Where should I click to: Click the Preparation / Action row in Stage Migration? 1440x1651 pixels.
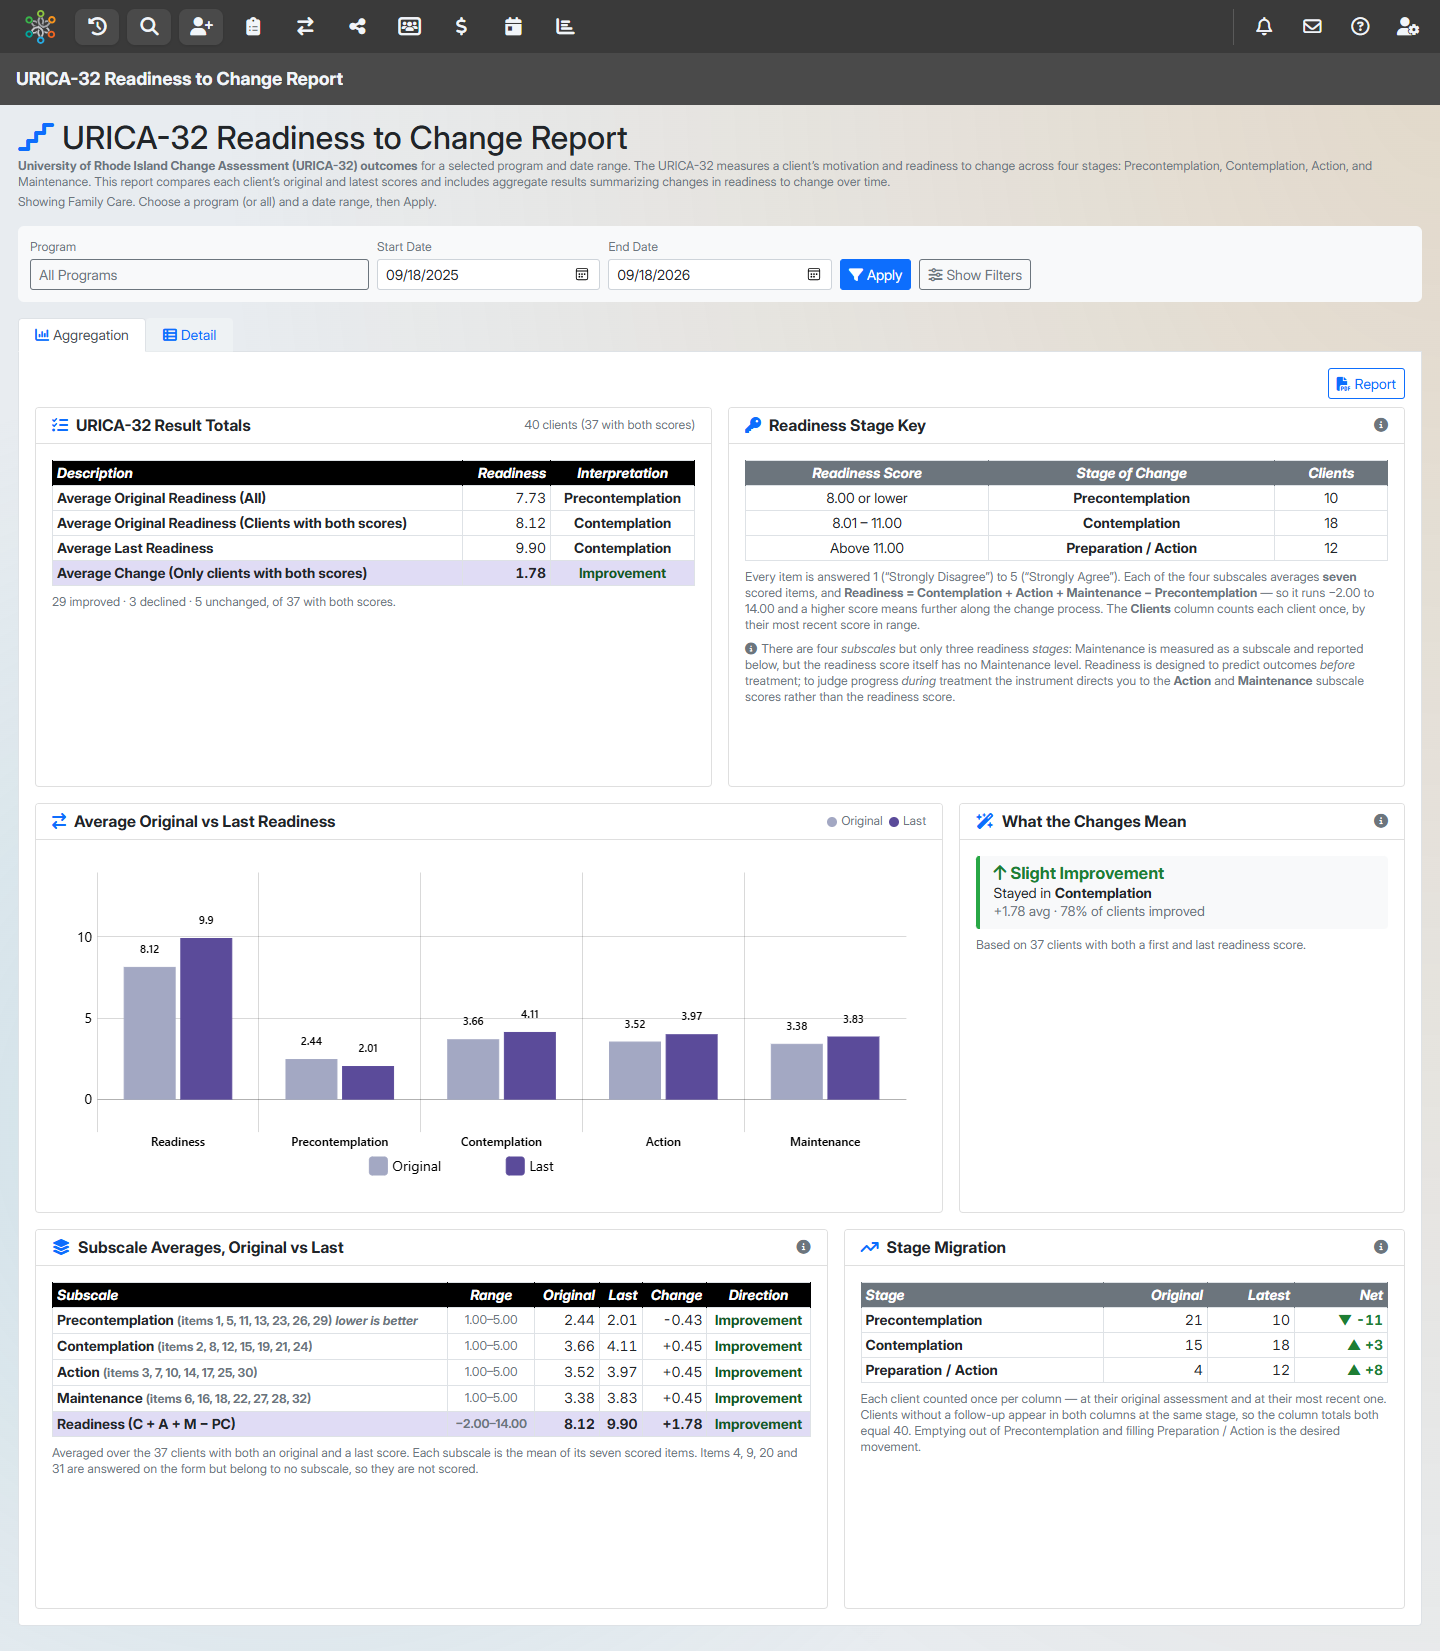click(x=1124, y=1370)
